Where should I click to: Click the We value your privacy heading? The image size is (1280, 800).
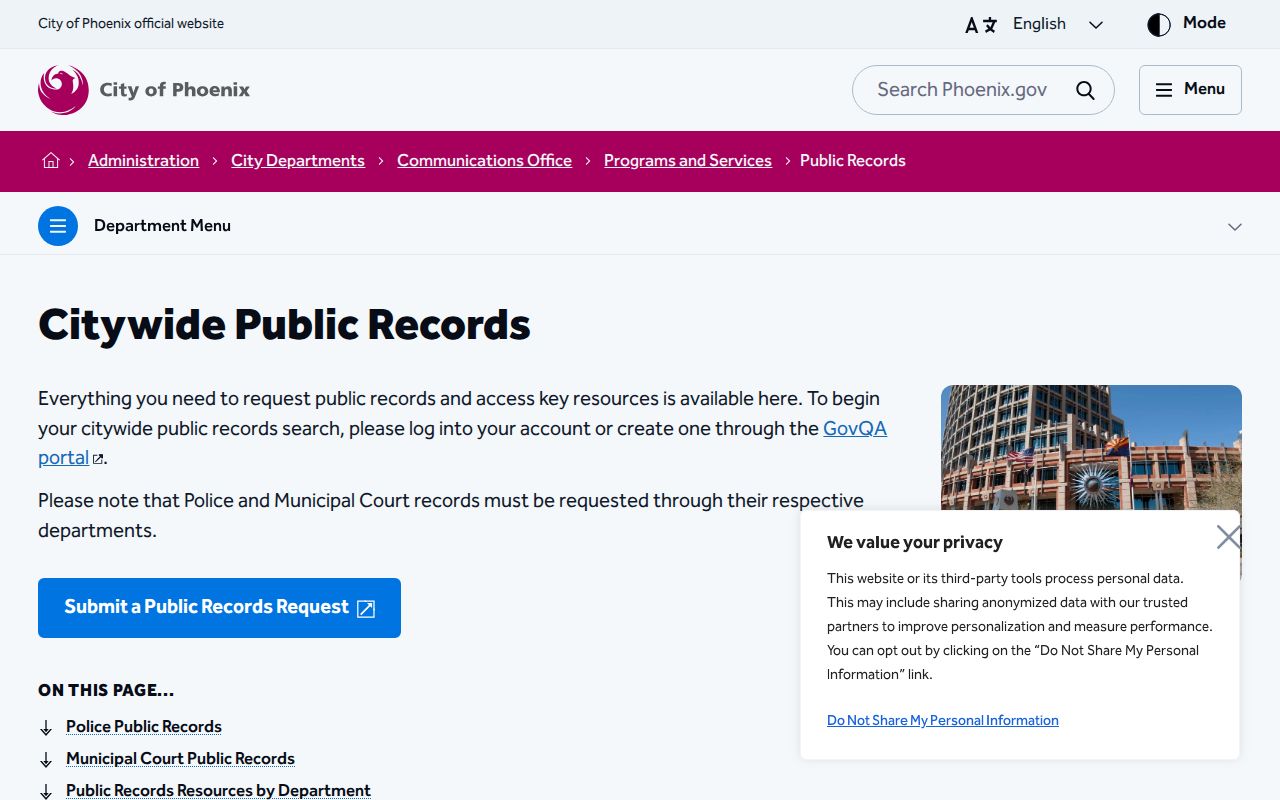point(915,542)
